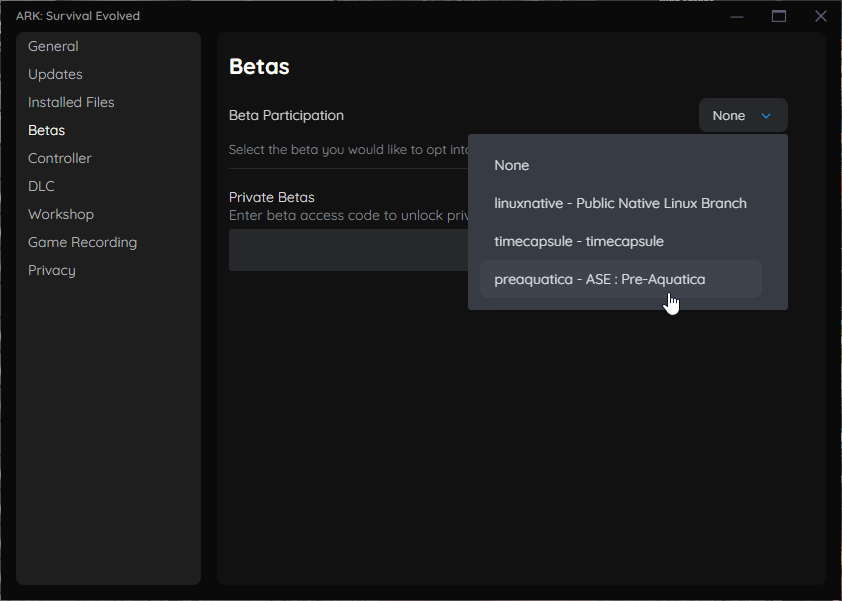Choose None in the beta list
The height and width of the screenshot is (601, 842).
click(x=621, y=165)
